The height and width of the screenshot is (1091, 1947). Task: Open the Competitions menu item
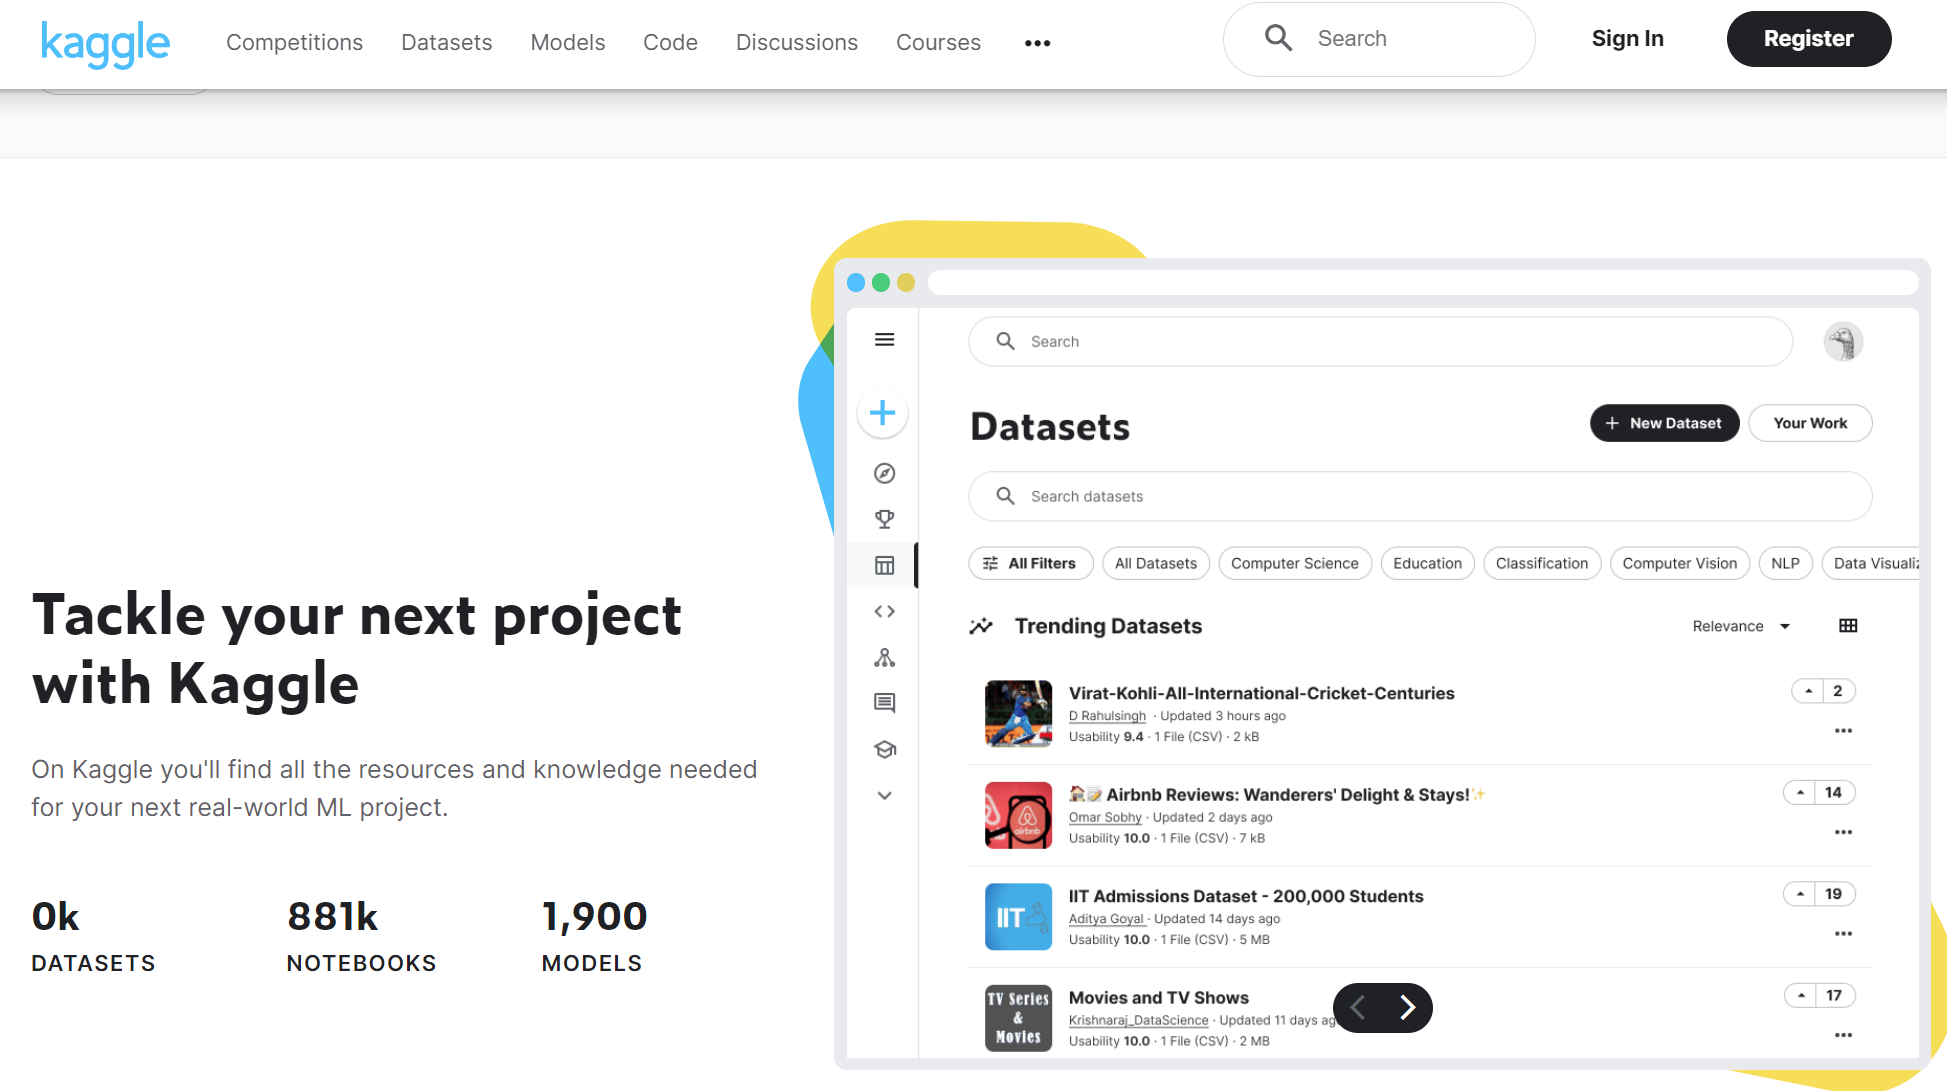pos(294,43)
